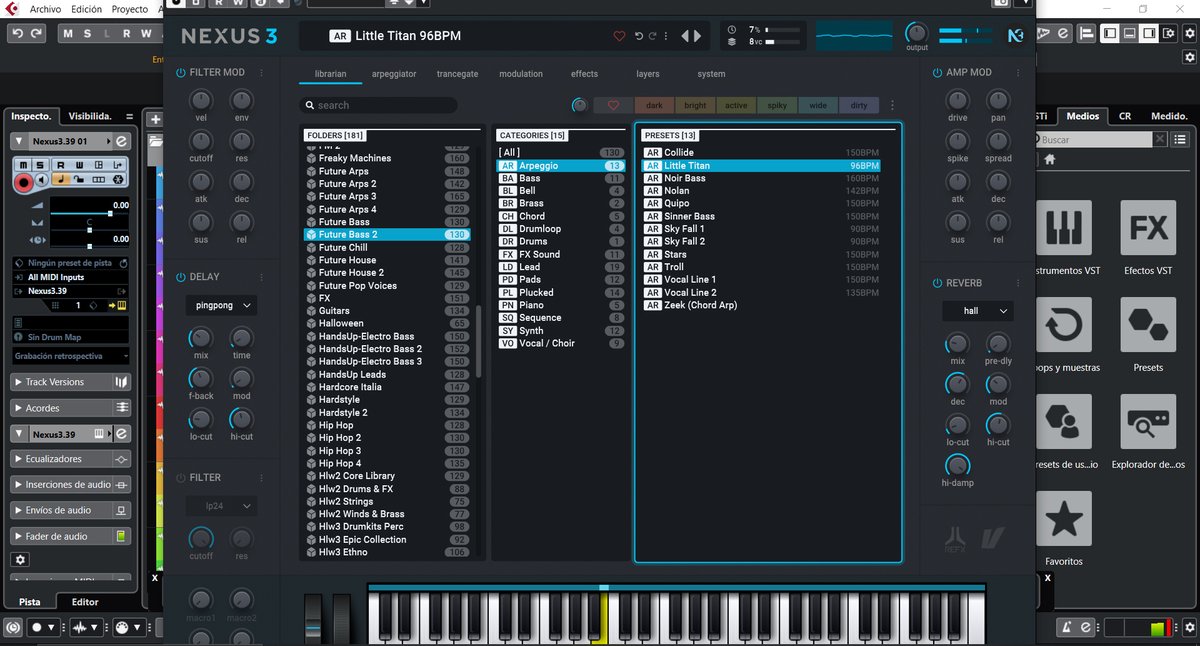
Task: Click the N3 logo icon
Action: click(1016, 36)
